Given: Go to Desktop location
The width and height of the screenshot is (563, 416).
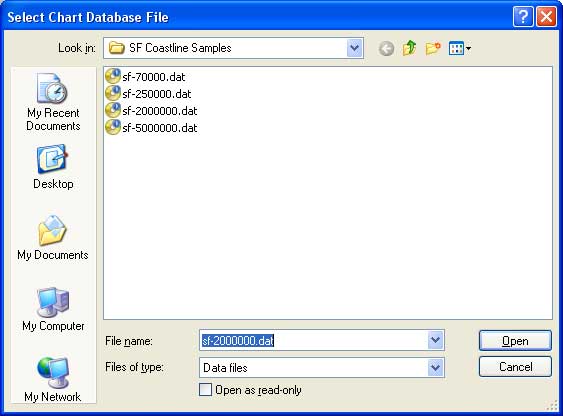Looking at the screenshot, I should click(53, 167).
